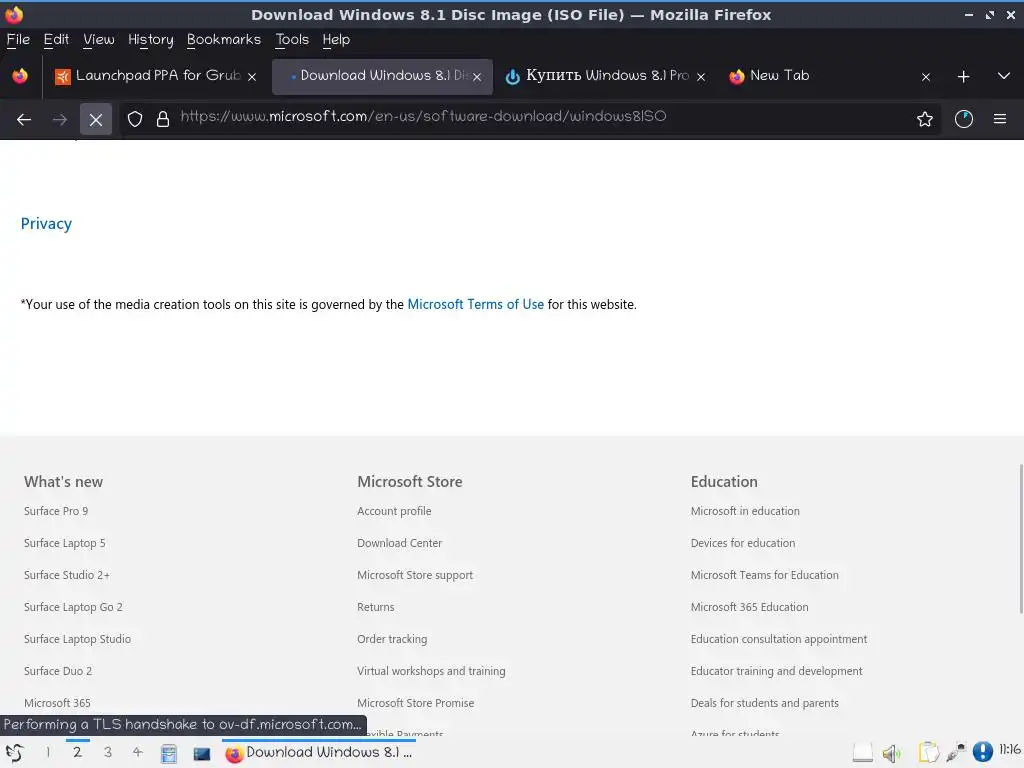This screenshot has height=768, width=1024.
Task: Open Deals for students and parents link
Action: tap(765, 703)
